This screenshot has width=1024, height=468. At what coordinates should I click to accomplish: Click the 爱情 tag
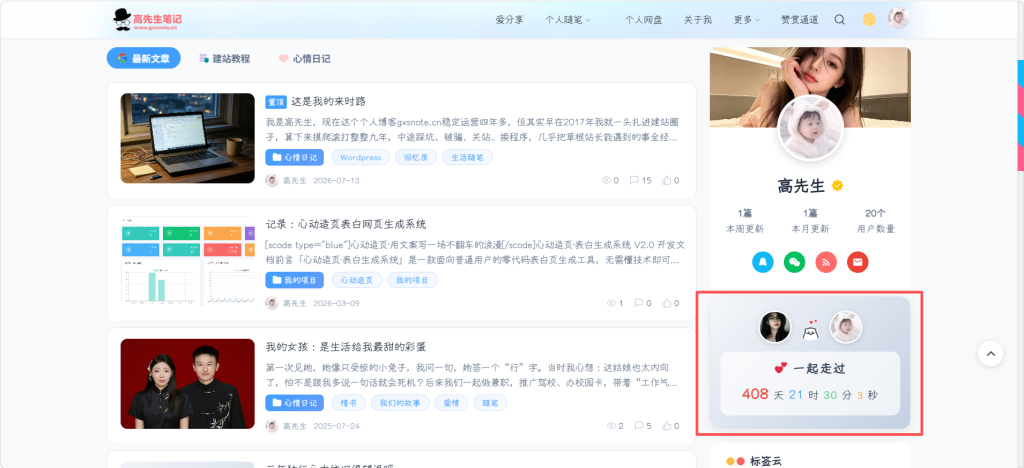[451, 403]
